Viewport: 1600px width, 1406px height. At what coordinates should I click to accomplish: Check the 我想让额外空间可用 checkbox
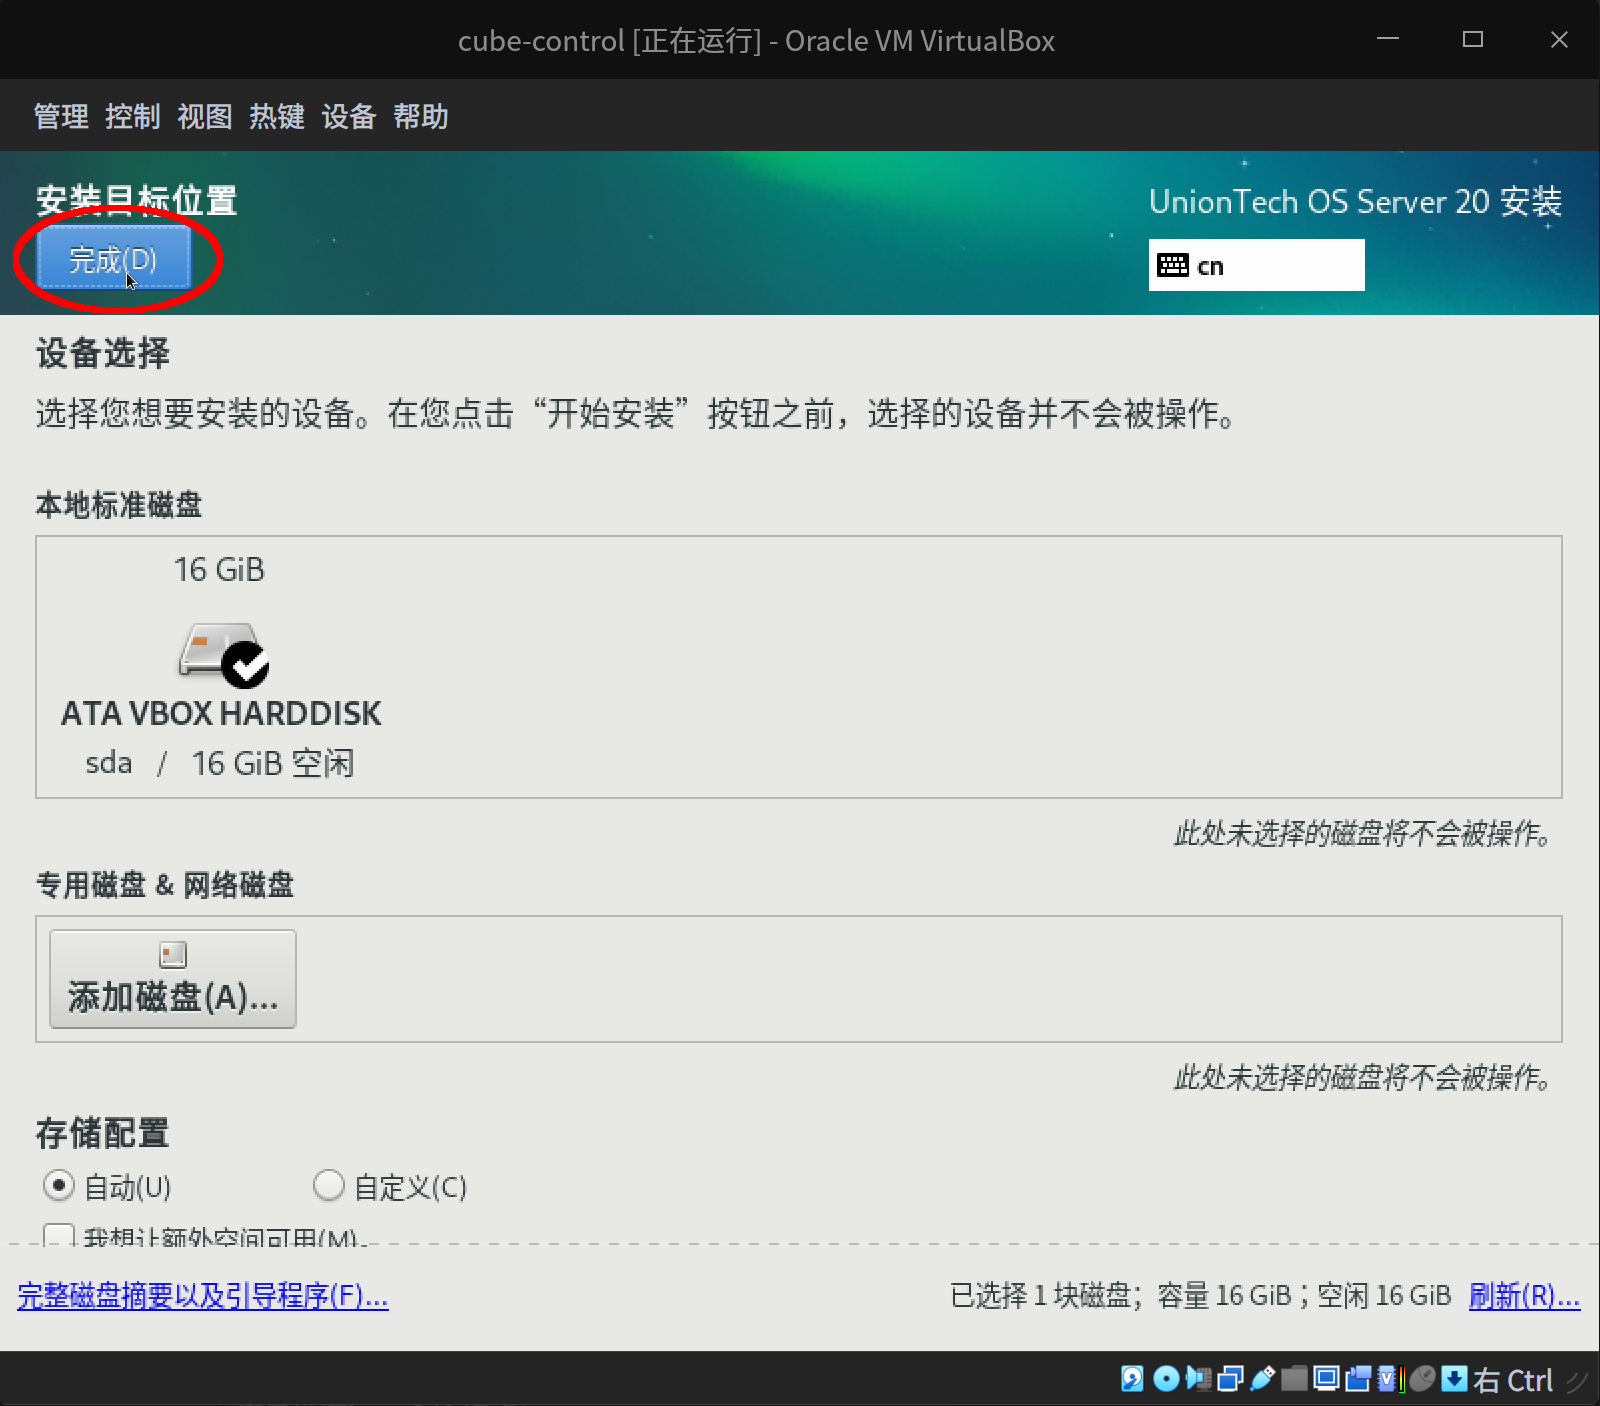click(59, 1237)
